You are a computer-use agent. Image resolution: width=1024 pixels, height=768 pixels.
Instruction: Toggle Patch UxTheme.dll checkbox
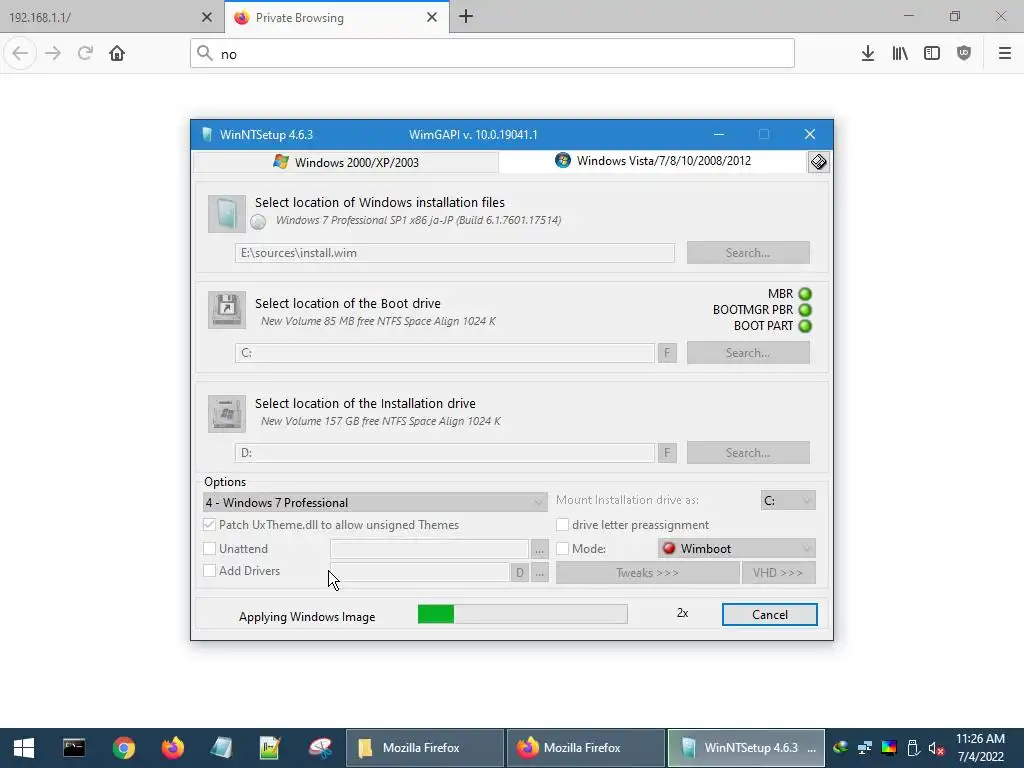tap(209, 524)
